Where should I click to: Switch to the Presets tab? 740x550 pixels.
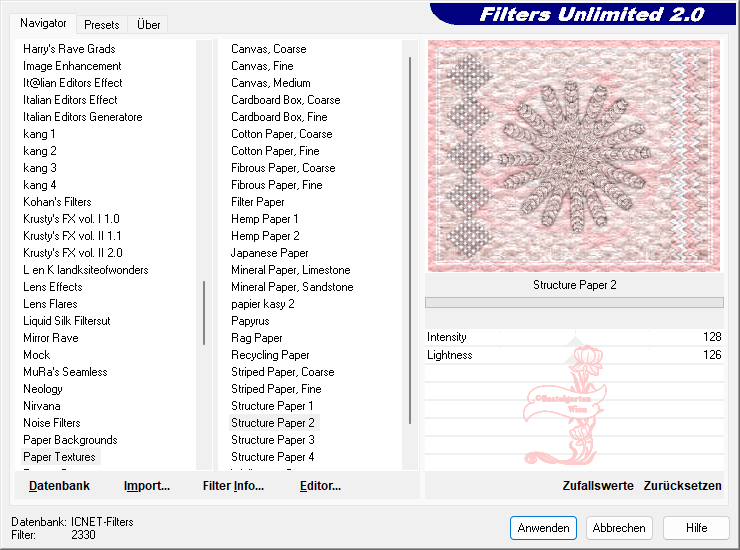pos(101,24)
